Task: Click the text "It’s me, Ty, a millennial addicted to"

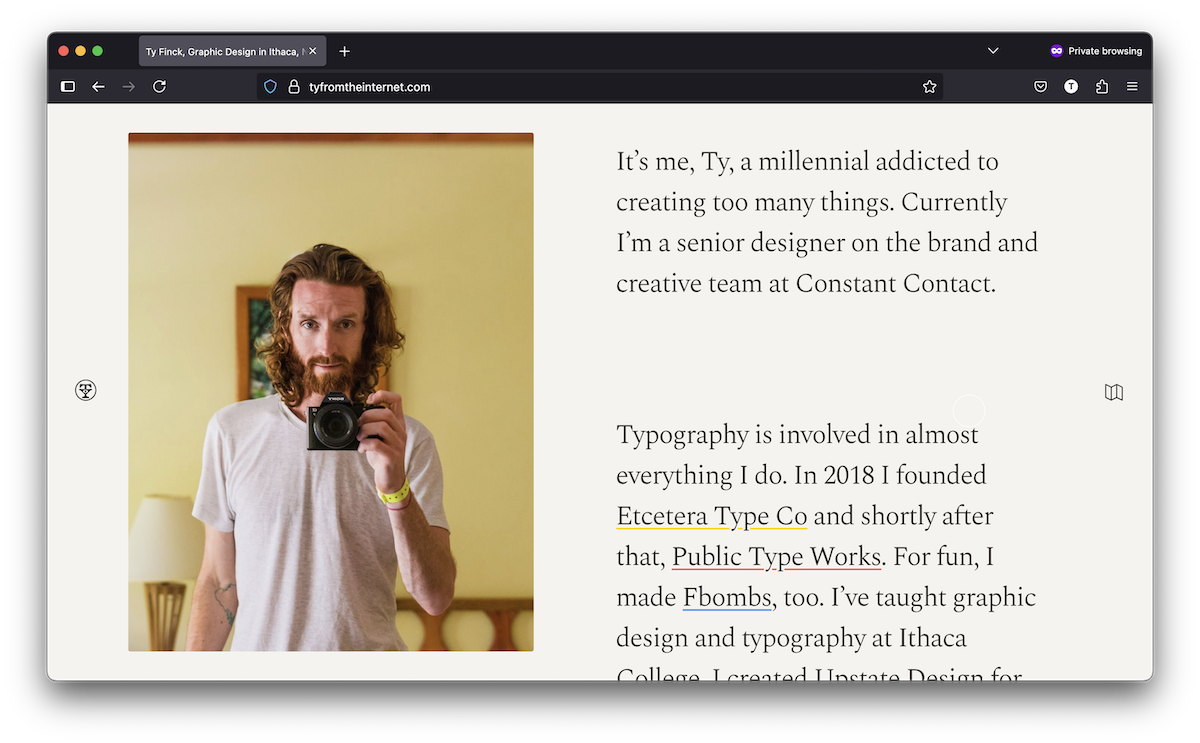Action: coord(807,161)
